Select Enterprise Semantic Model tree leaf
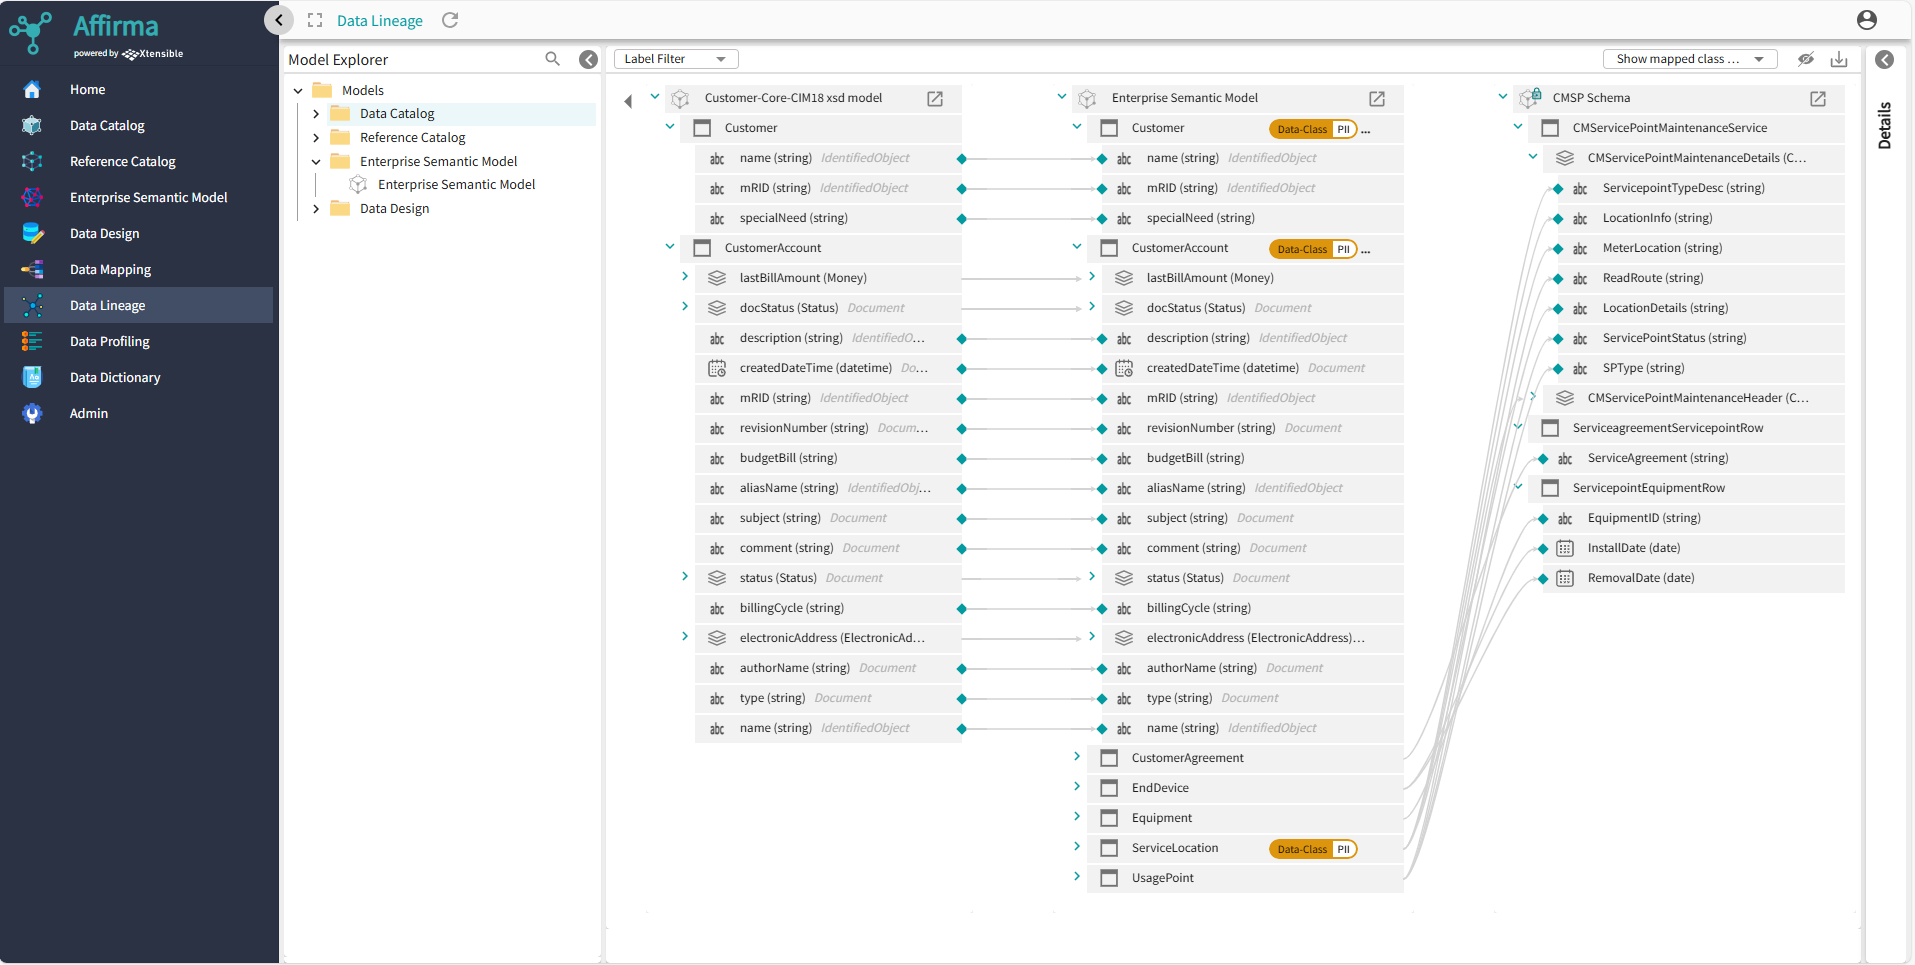The width and height of the screenshot is (1915, 965). point(456,185)
